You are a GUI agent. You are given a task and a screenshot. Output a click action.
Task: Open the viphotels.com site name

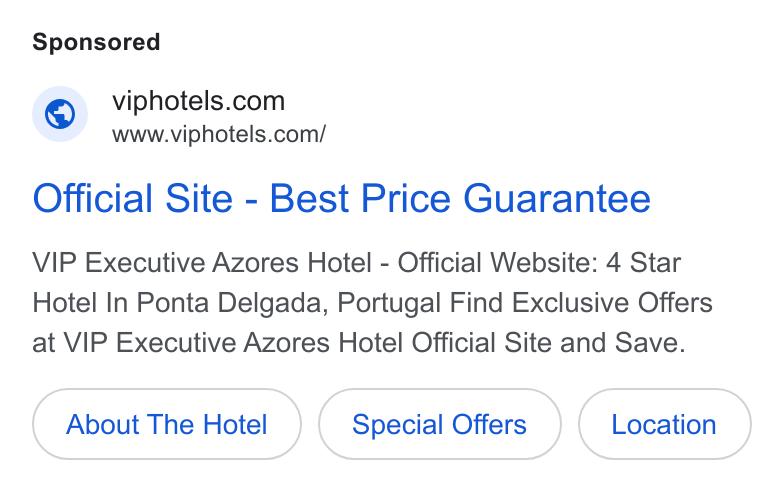coord(199,101)
